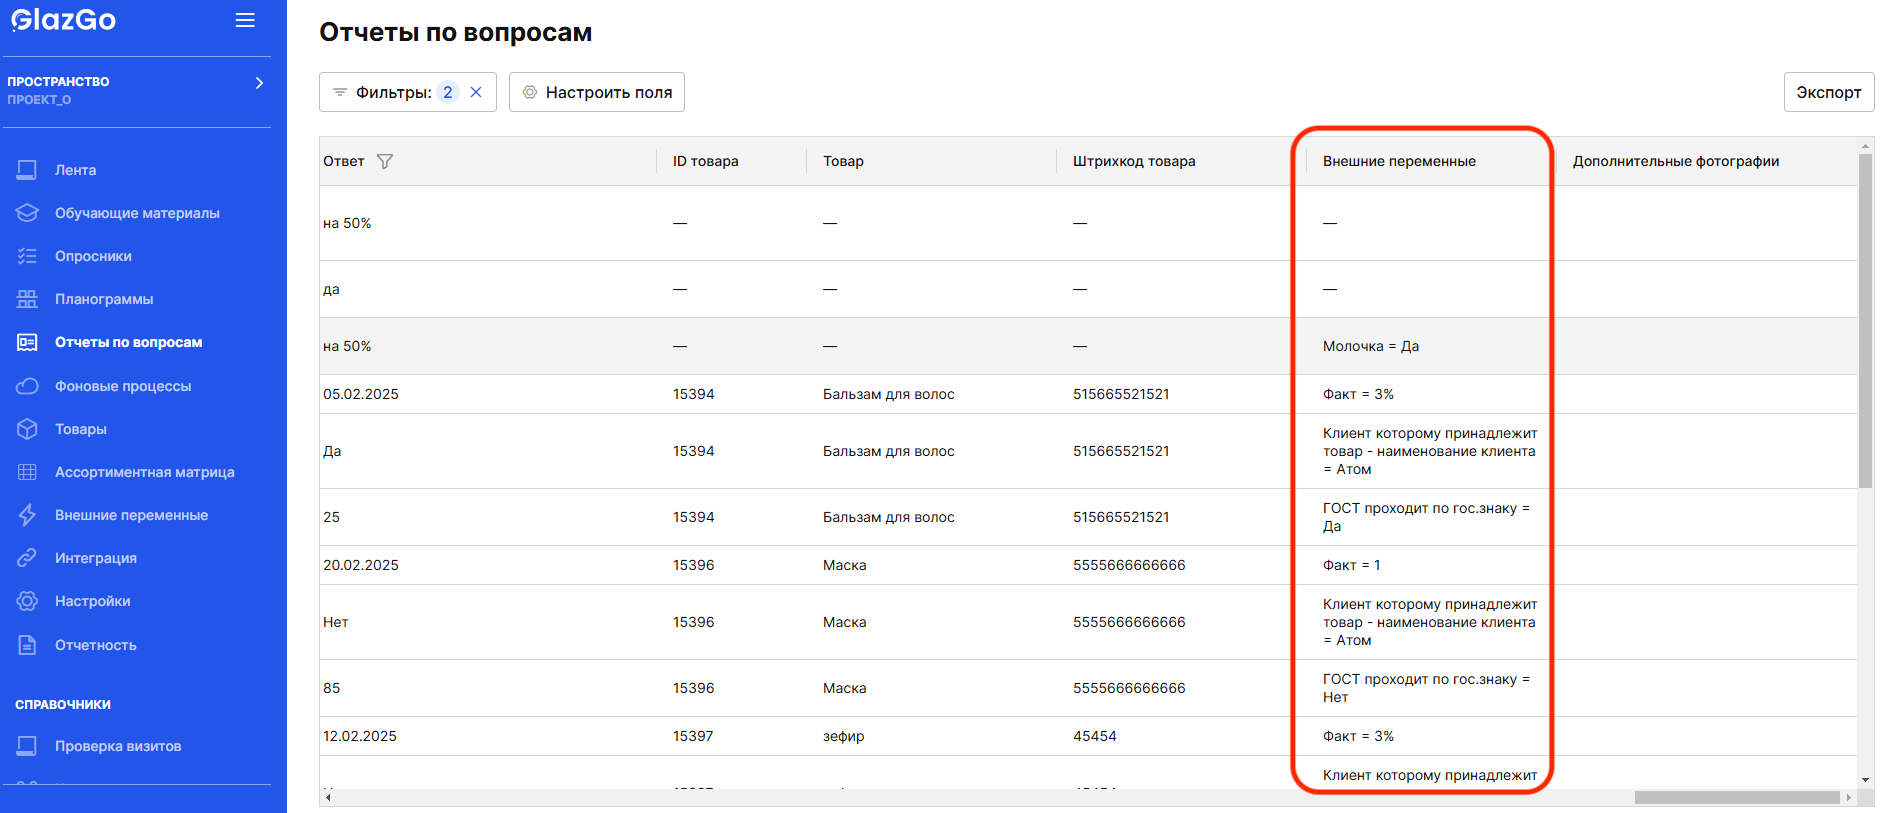
Task: Click the Ассортиментная матрица grid icon
Action: click(27, 472)
